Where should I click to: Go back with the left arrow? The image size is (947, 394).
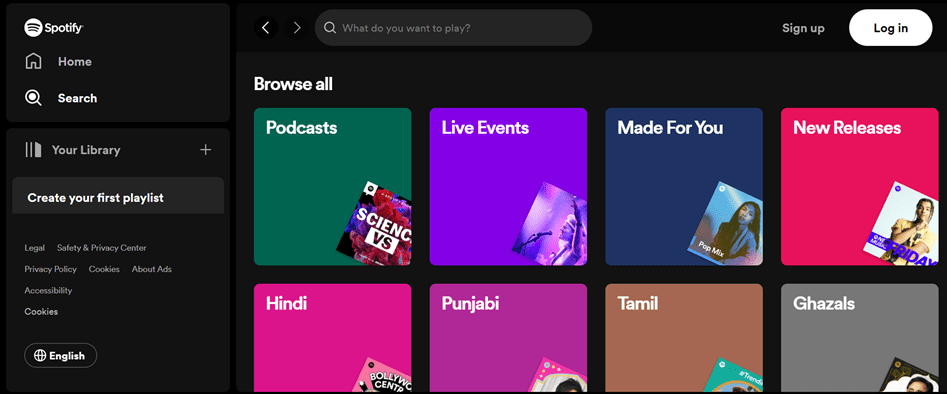(x=266, y=27)
